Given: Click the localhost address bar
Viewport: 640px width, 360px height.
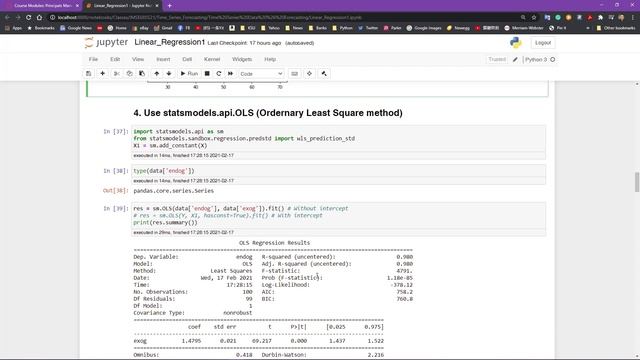Looking at the screenshot, I should click(286, 18).
